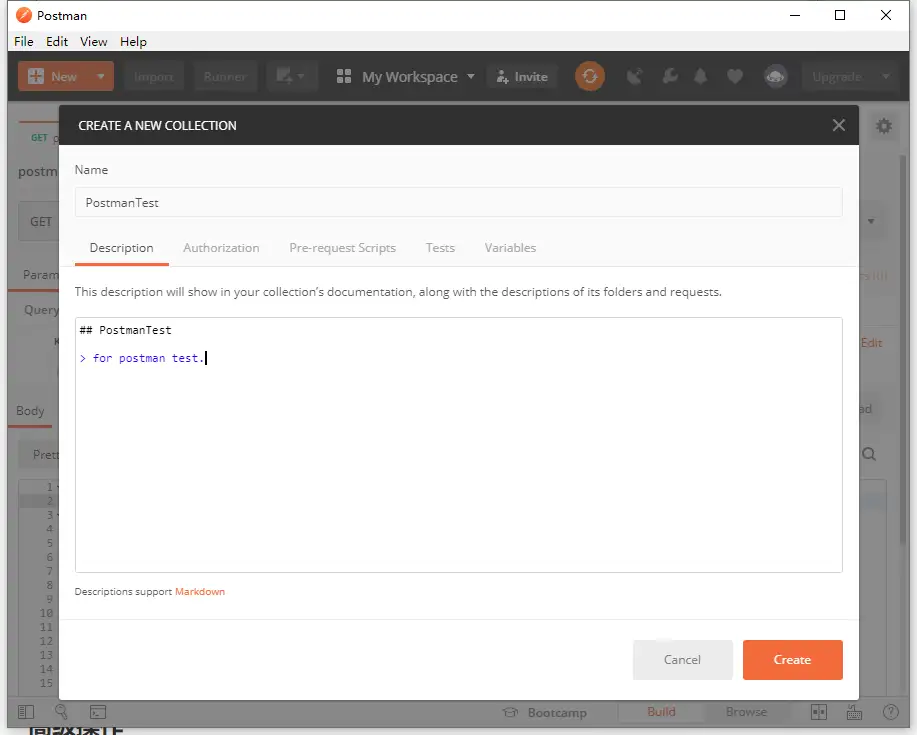Click the satellite capture requests icon

pyautogui.click(x=634, y=76)
